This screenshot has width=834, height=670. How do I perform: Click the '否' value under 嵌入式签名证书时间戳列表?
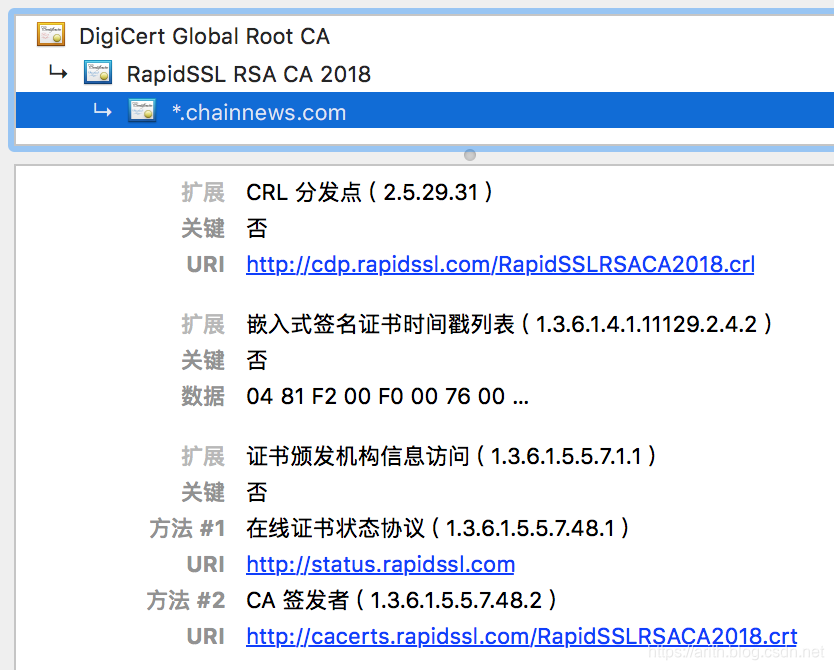(256, 360)
